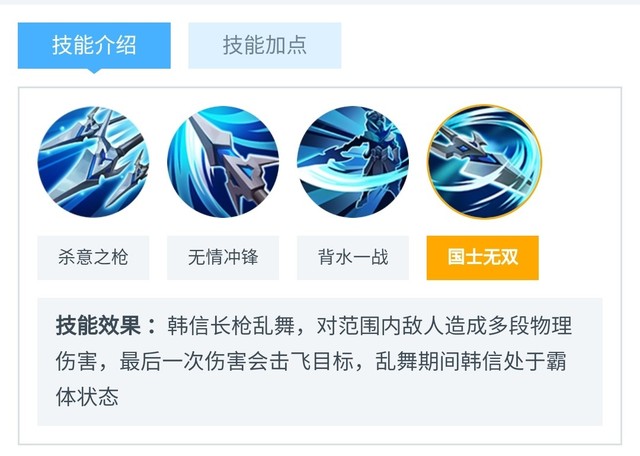This screenshot has height=456, width=640.
Task: Open the 技能加点 tab
Action: tap(264, 45)
